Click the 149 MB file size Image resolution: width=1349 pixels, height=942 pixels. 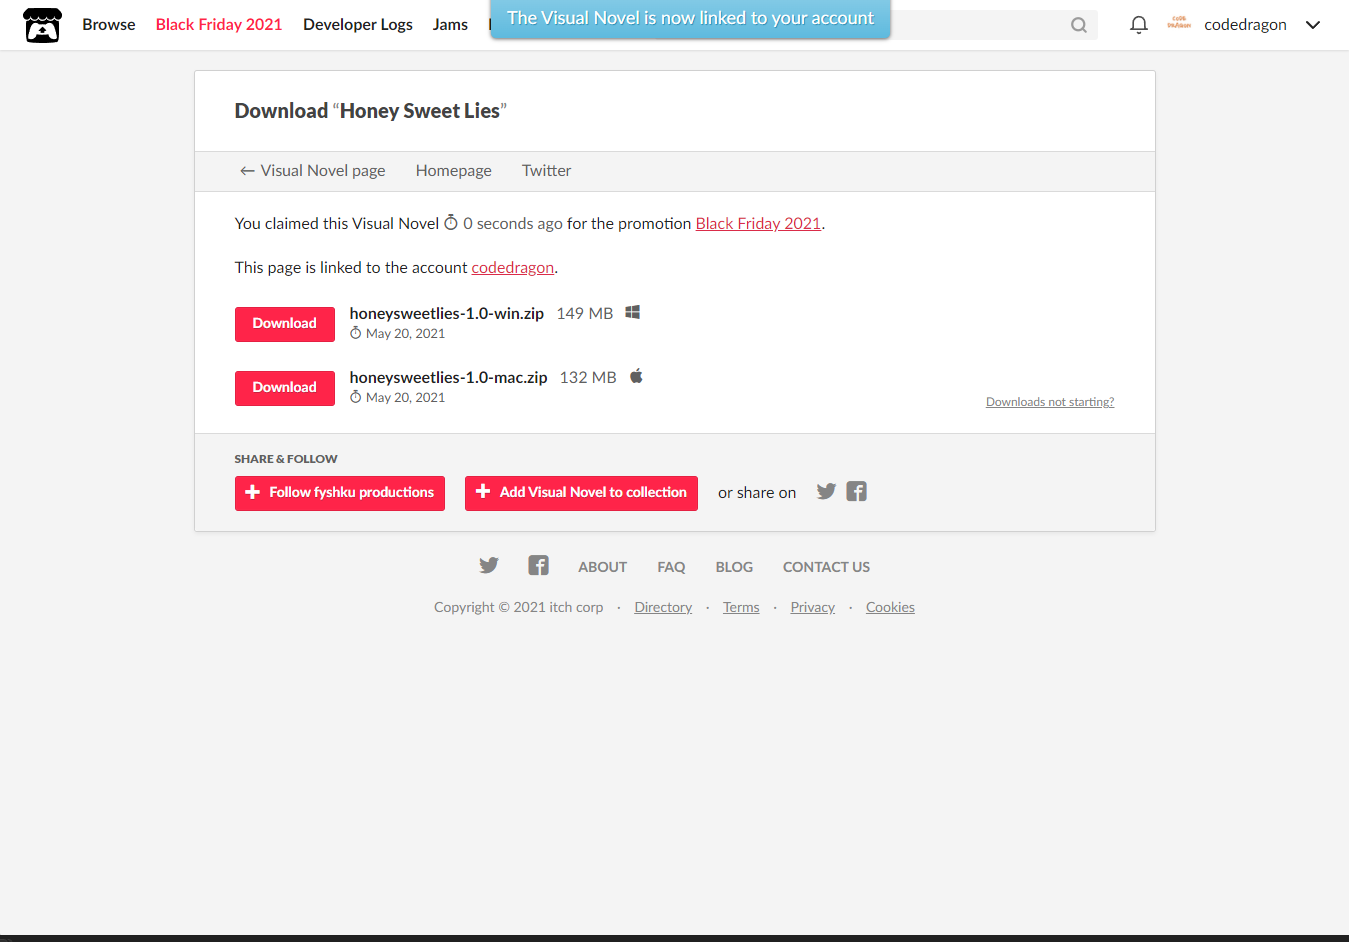[585, 314]
